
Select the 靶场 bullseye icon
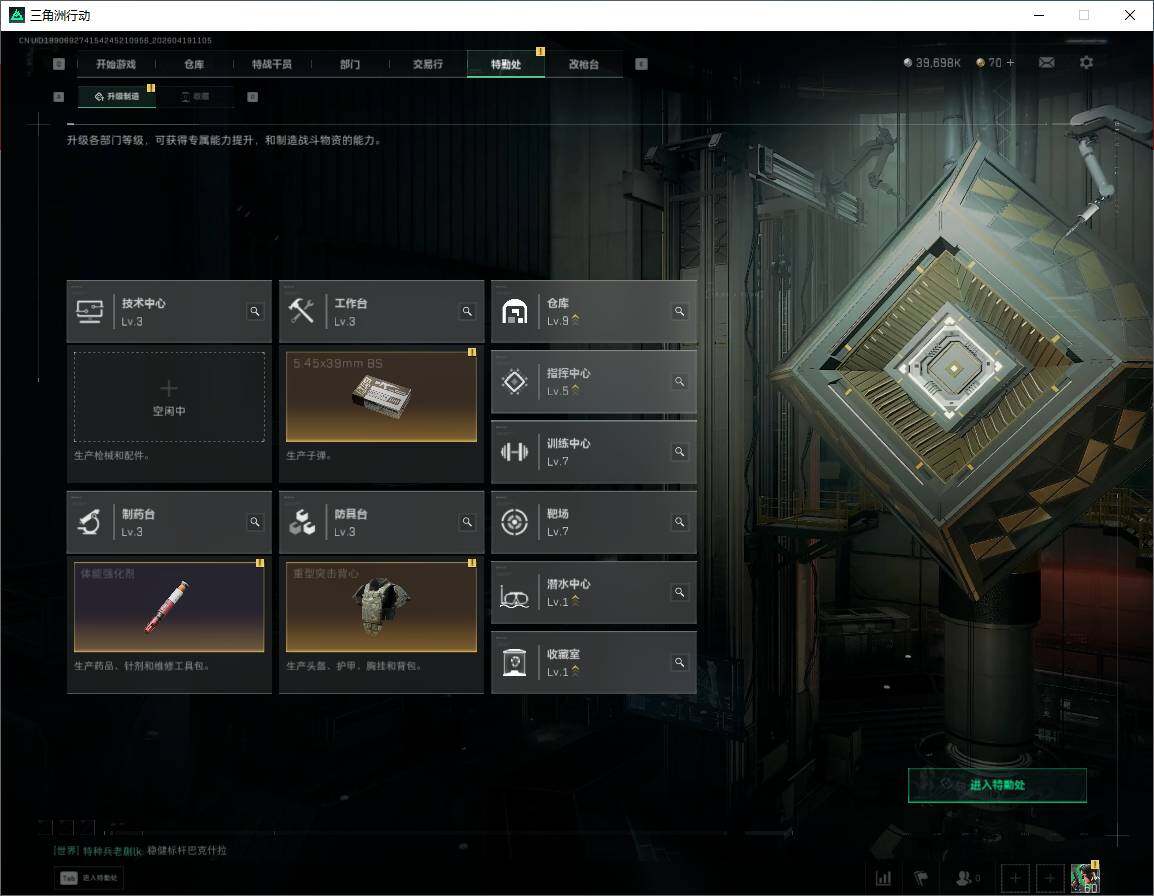pyautogui.click(x=514, y=522)
